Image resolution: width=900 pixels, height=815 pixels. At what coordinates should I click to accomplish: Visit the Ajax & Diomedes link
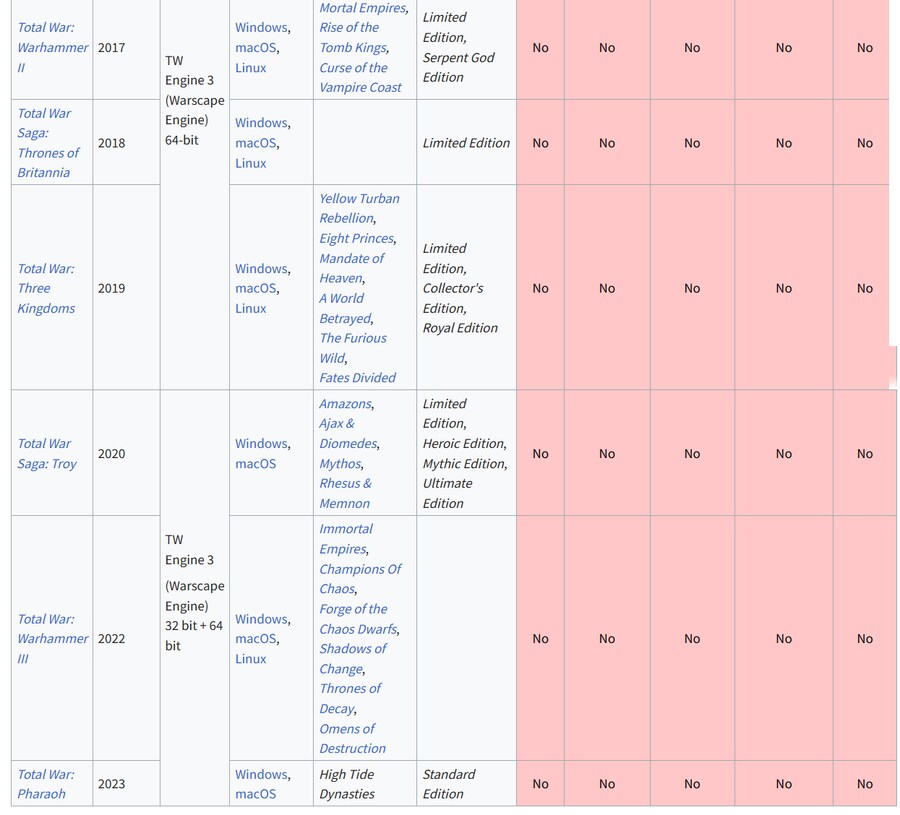tap(348, 433)
